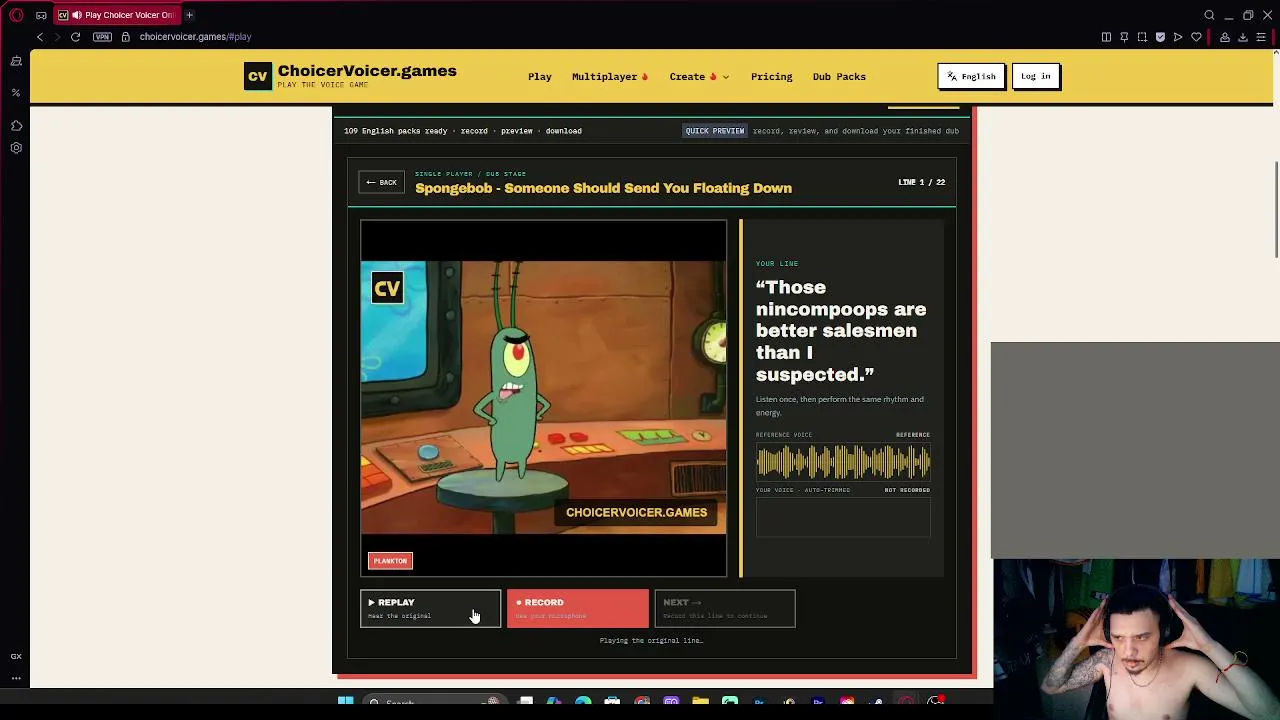Open the player flow arrow icon
Screen dimensions: 1280x720
tap(1178, 37)
